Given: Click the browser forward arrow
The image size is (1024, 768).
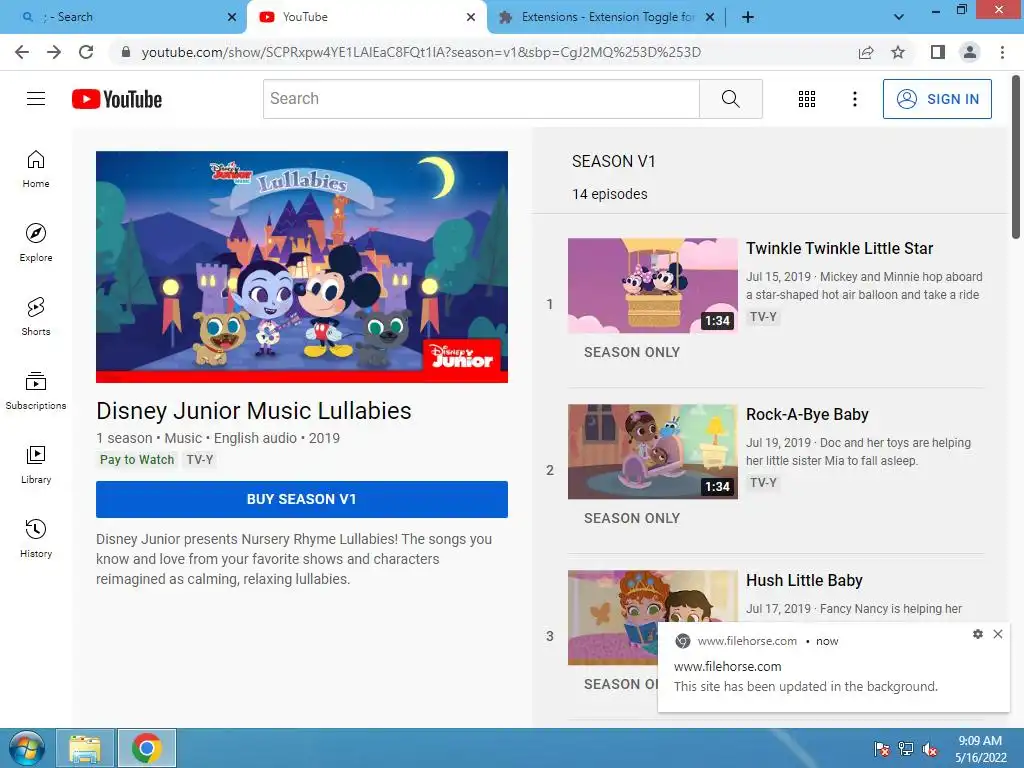Looking at the screenshot, I should pyautogui.click(x=54, y=52).
